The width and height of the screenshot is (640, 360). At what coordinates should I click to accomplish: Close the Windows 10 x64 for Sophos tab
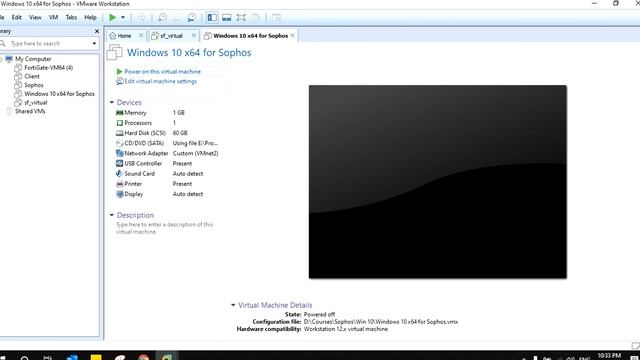(292, 36)
